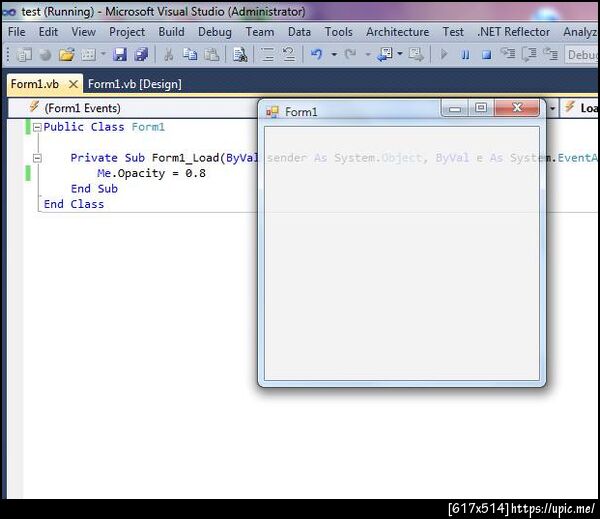Open the Add New Item dropdown arrow
Image resolution: width=600 pixels, height=519 pixels.
103,54
